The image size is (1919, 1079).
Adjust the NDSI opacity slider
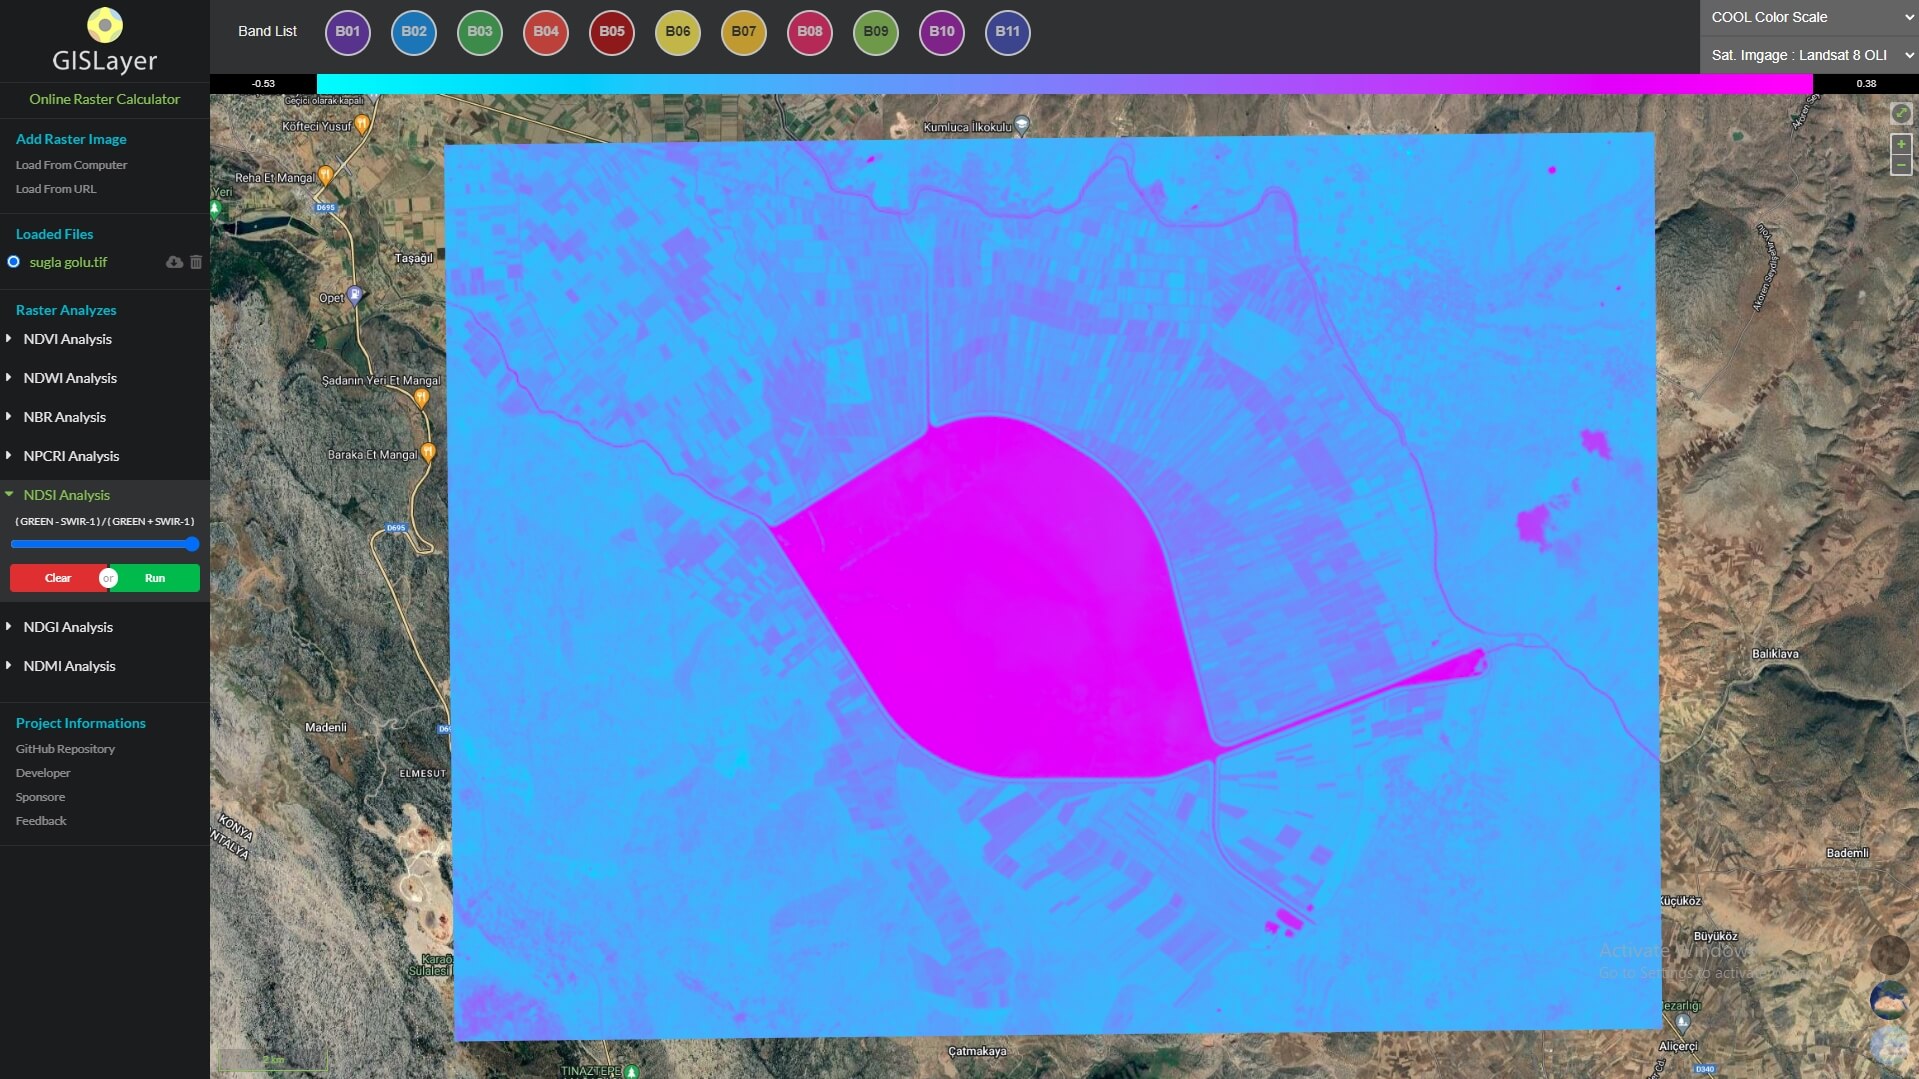tap(105, 544)
